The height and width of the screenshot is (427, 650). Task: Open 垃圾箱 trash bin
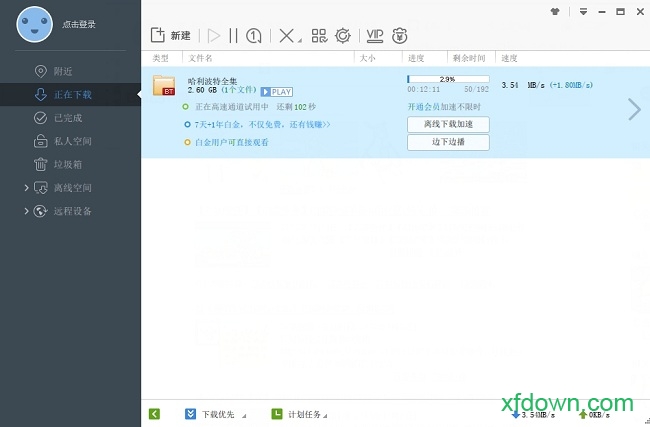pos(70,165)
